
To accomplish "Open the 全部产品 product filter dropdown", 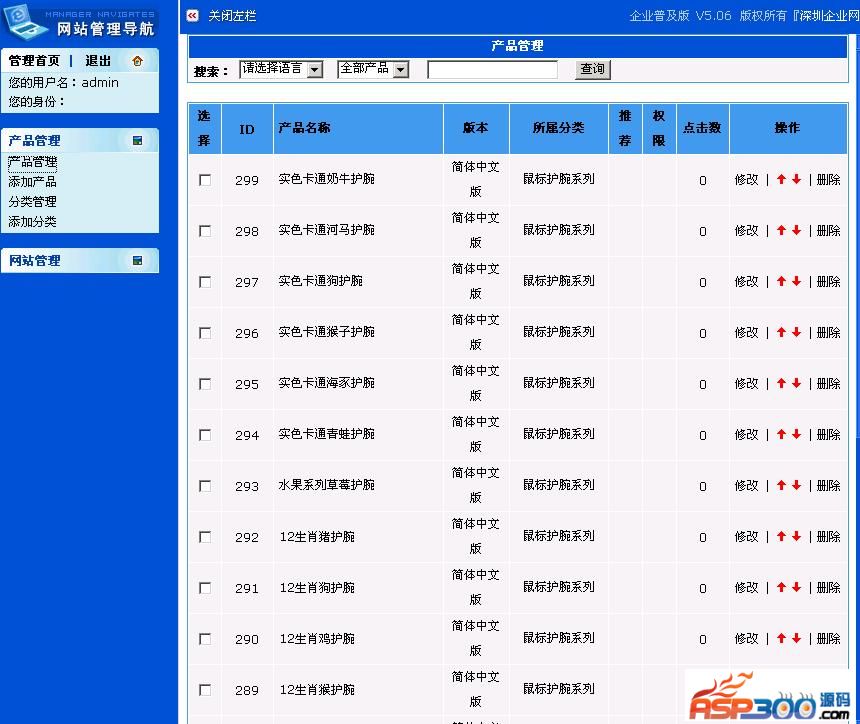I will (x=373, y=69).
